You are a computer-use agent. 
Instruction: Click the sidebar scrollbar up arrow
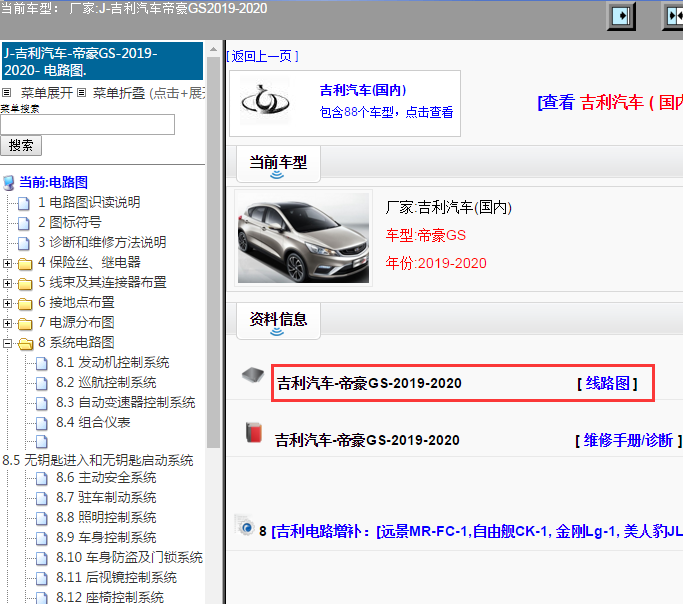[213, 50]
